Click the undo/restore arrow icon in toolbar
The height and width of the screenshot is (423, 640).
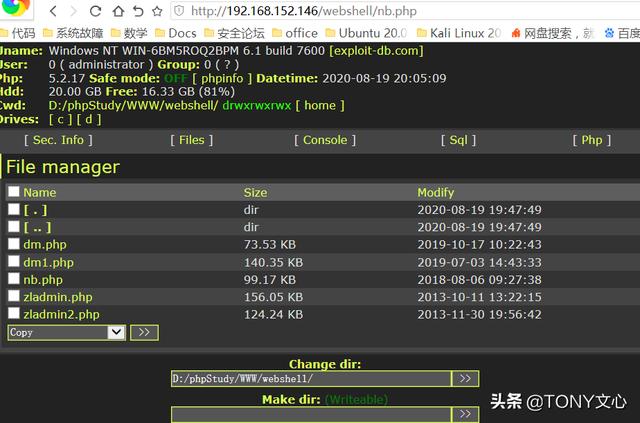(138, 11)
